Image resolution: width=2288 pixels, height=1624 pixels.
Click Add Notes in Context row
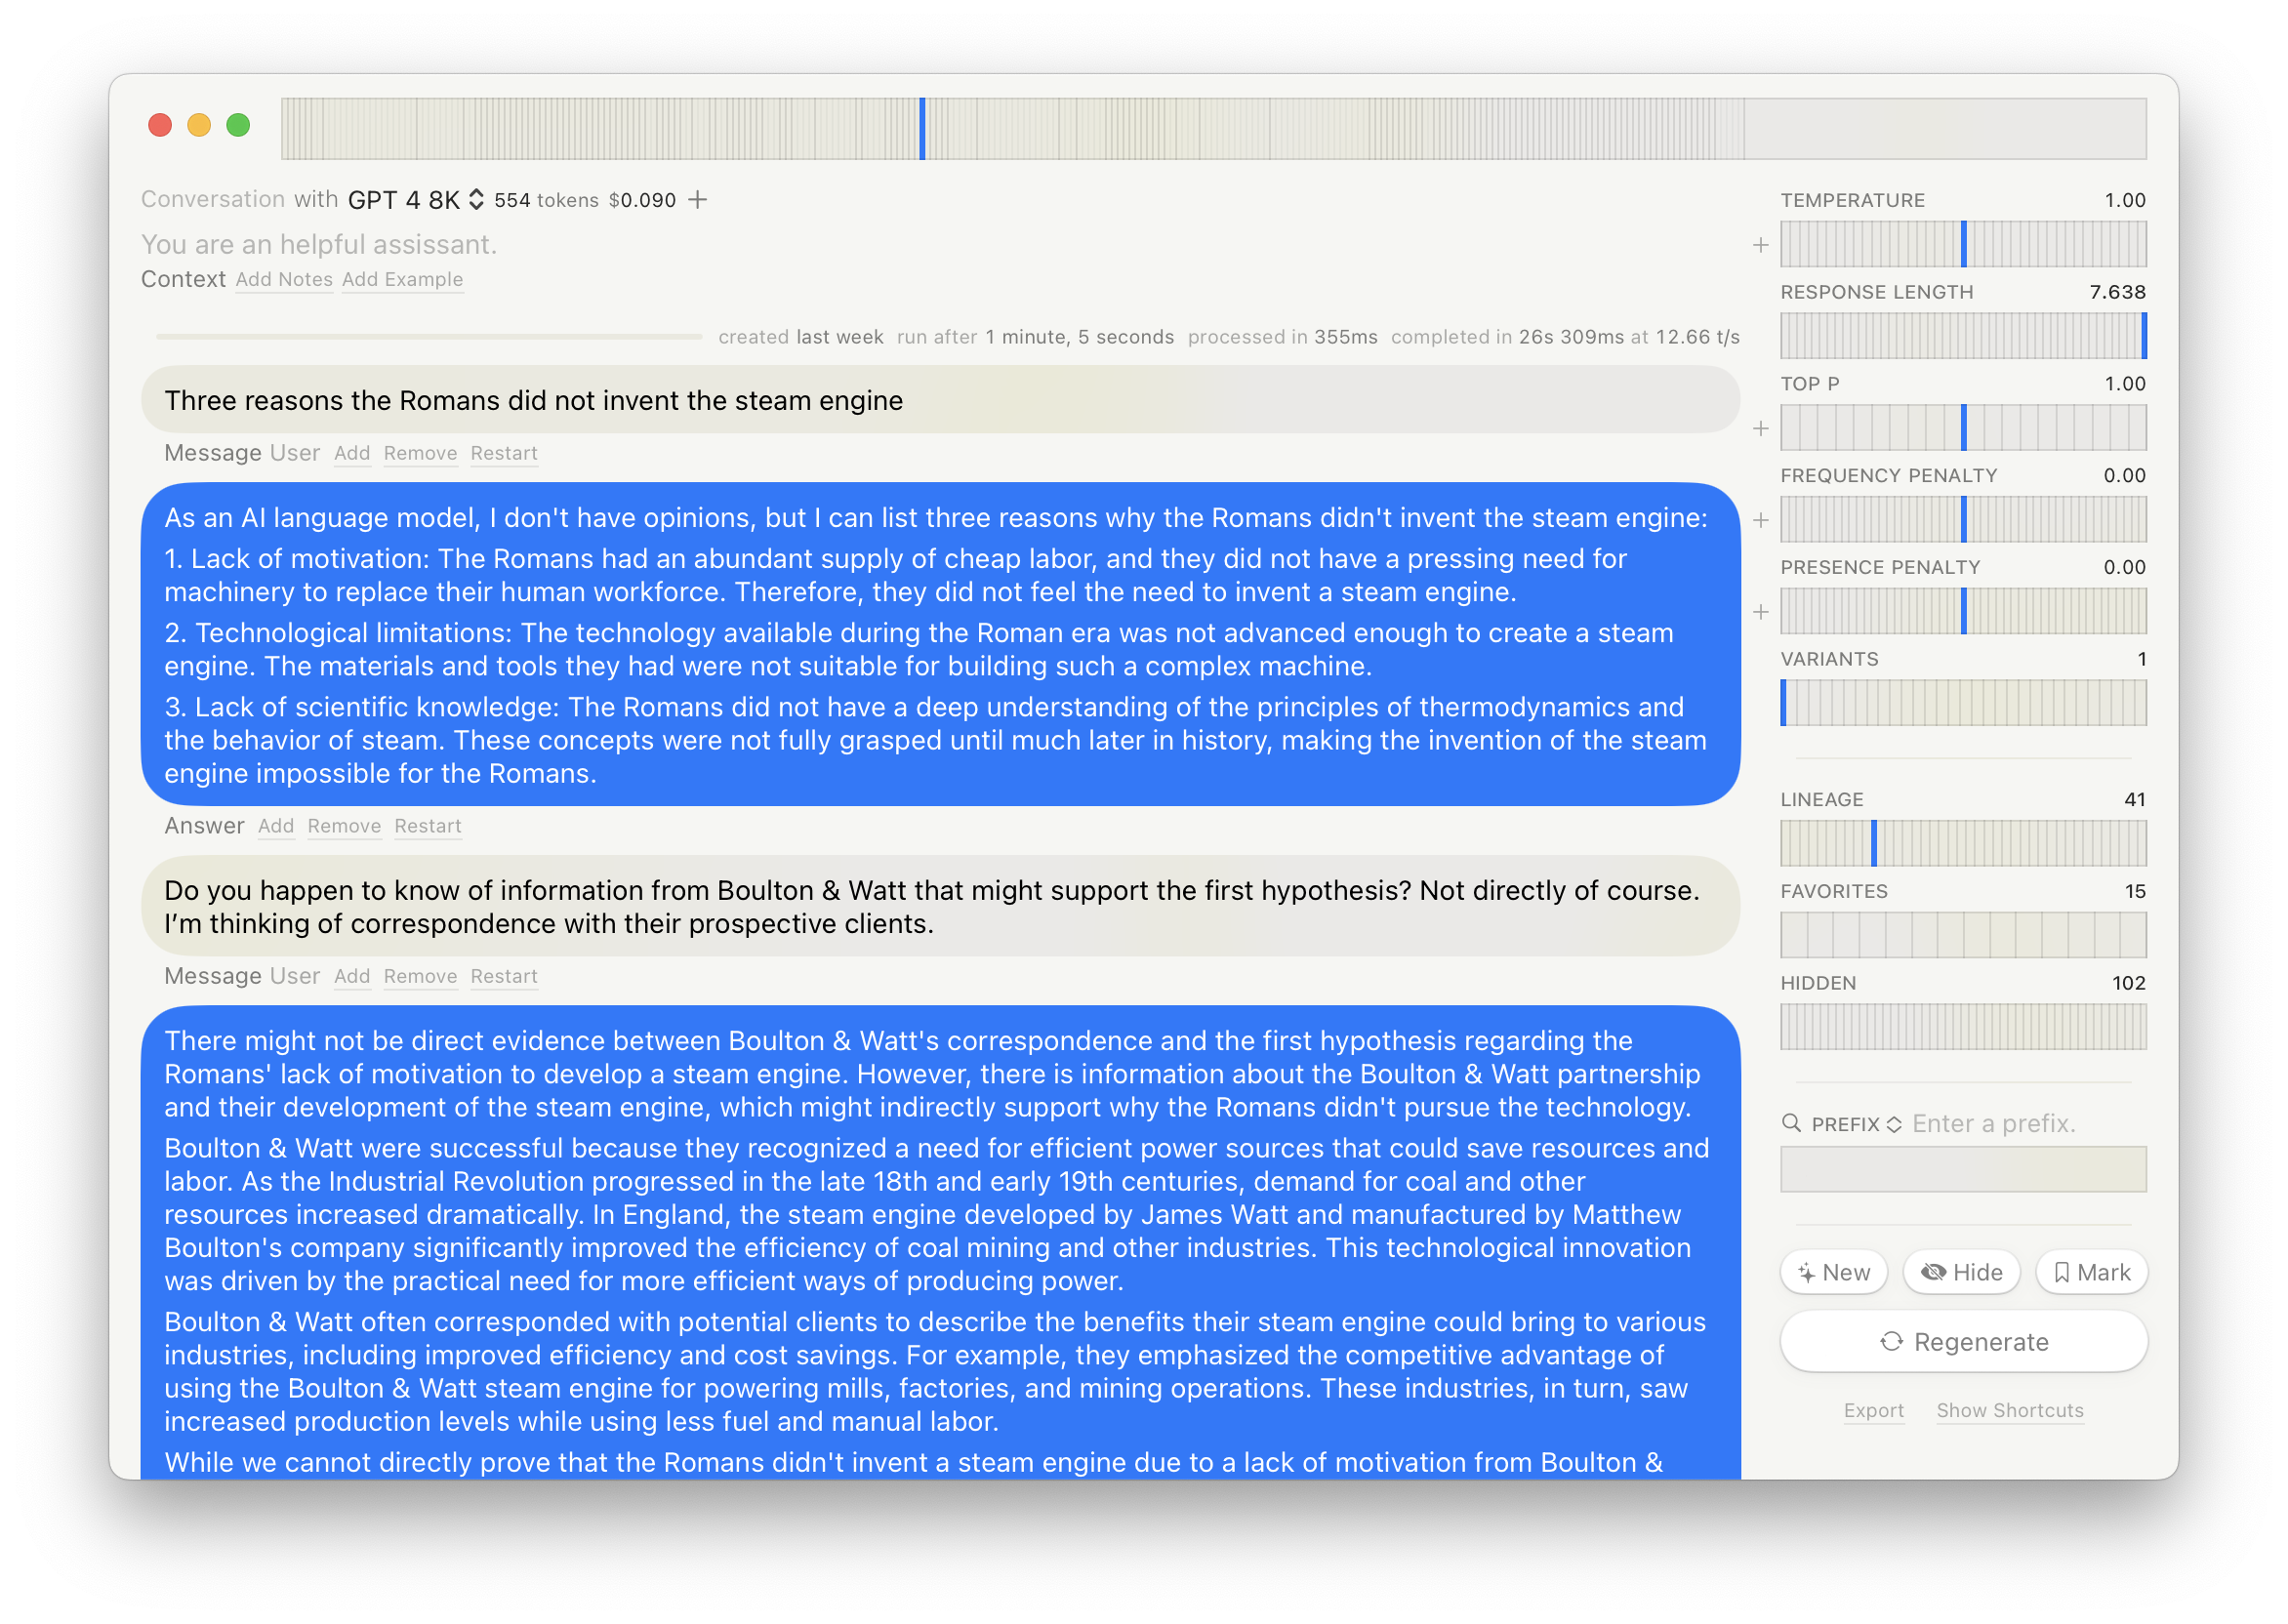(x=284, y=280)
